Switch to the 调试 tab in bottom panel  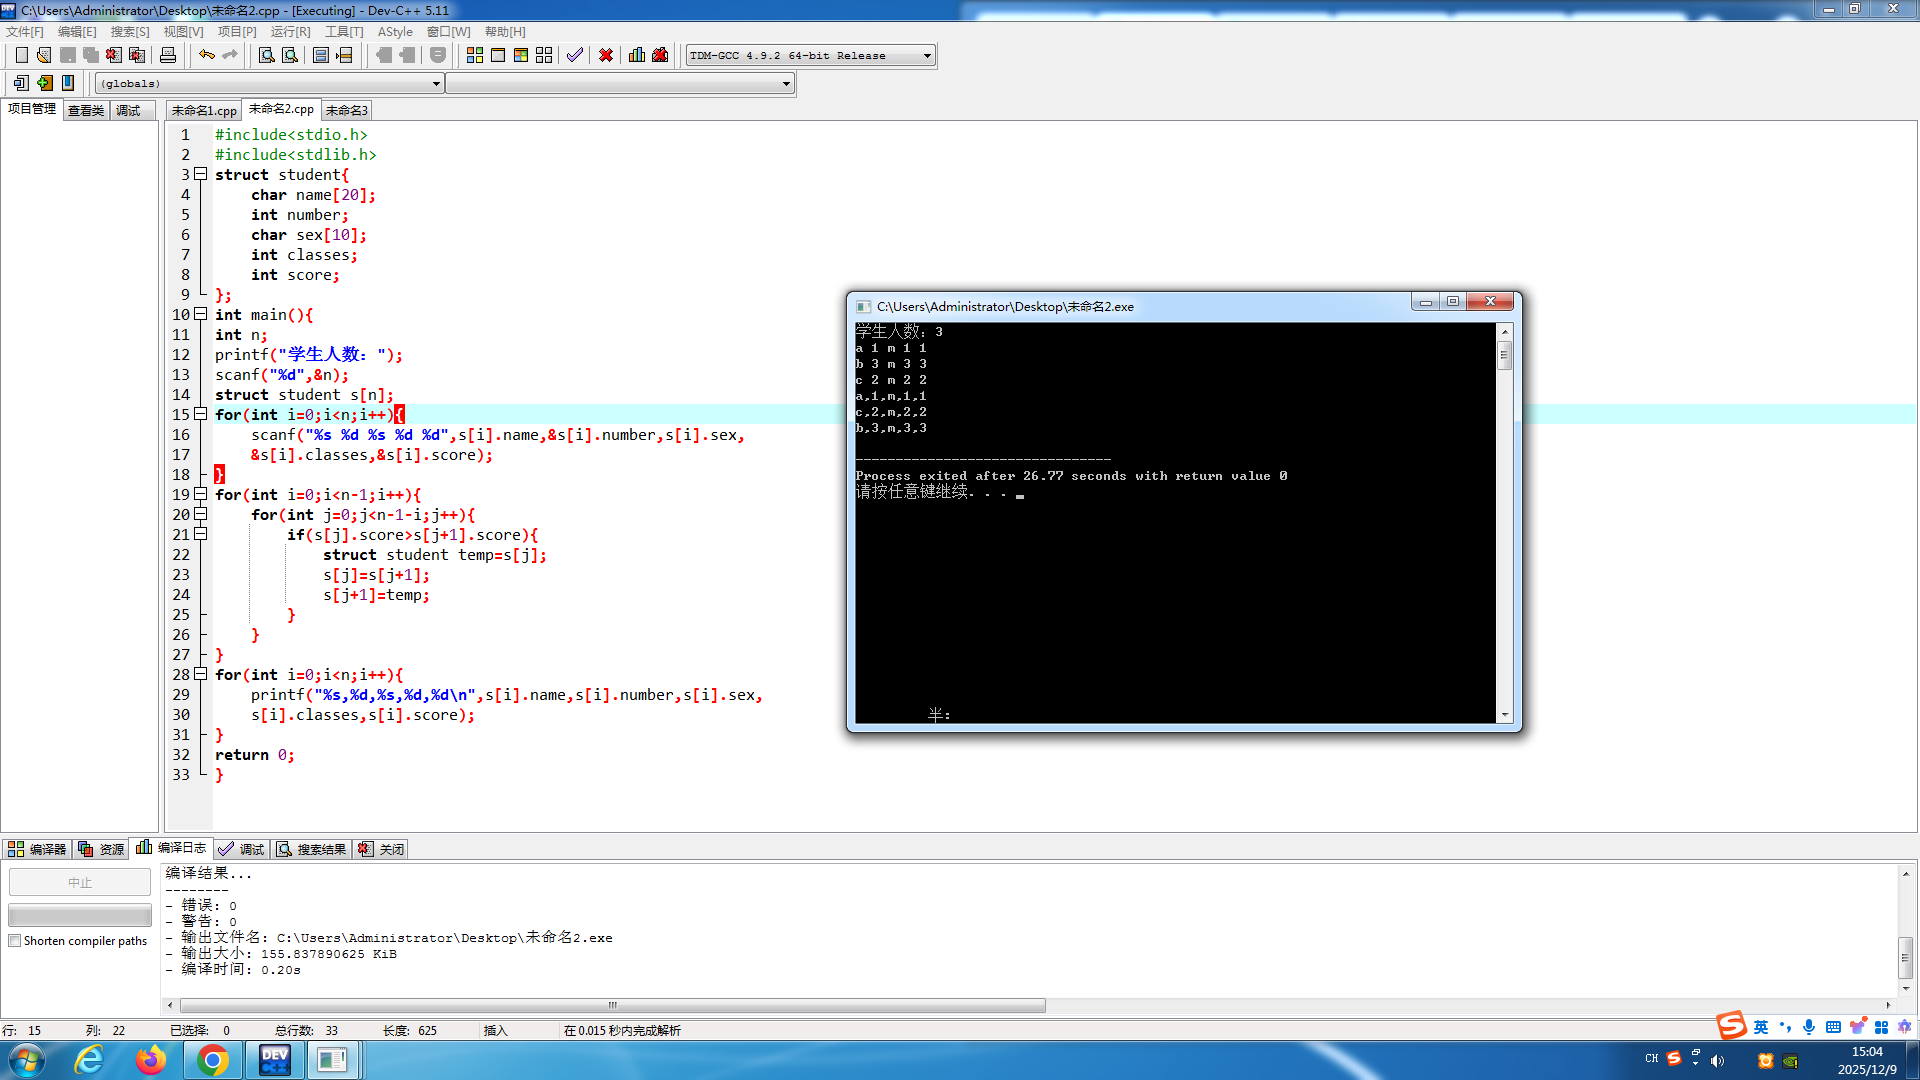(242, 849)
